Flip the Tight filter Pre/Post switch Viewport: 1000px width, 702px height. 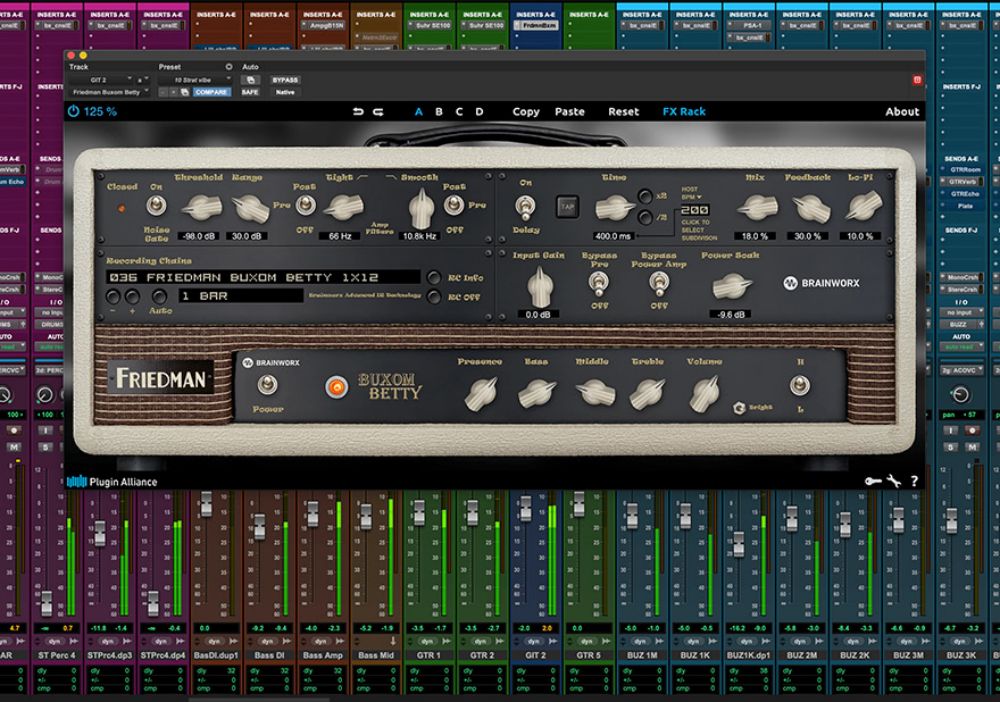(305, 205)
